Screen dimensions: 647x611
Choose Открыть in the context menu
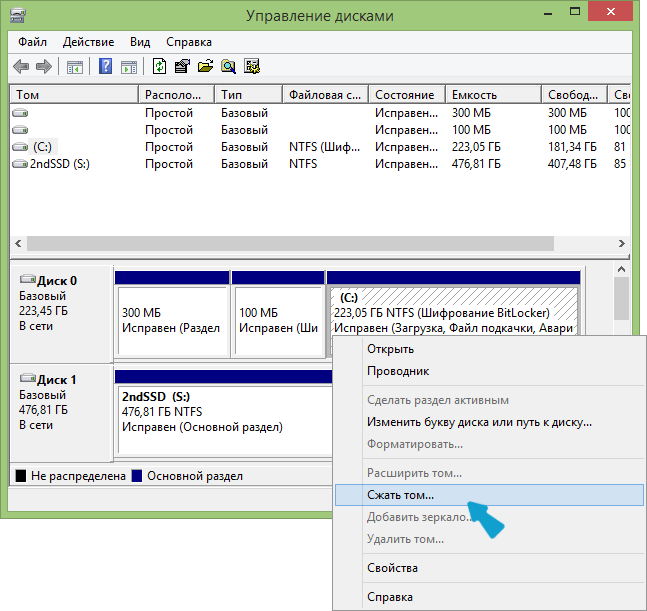click(x=489, y=349)
